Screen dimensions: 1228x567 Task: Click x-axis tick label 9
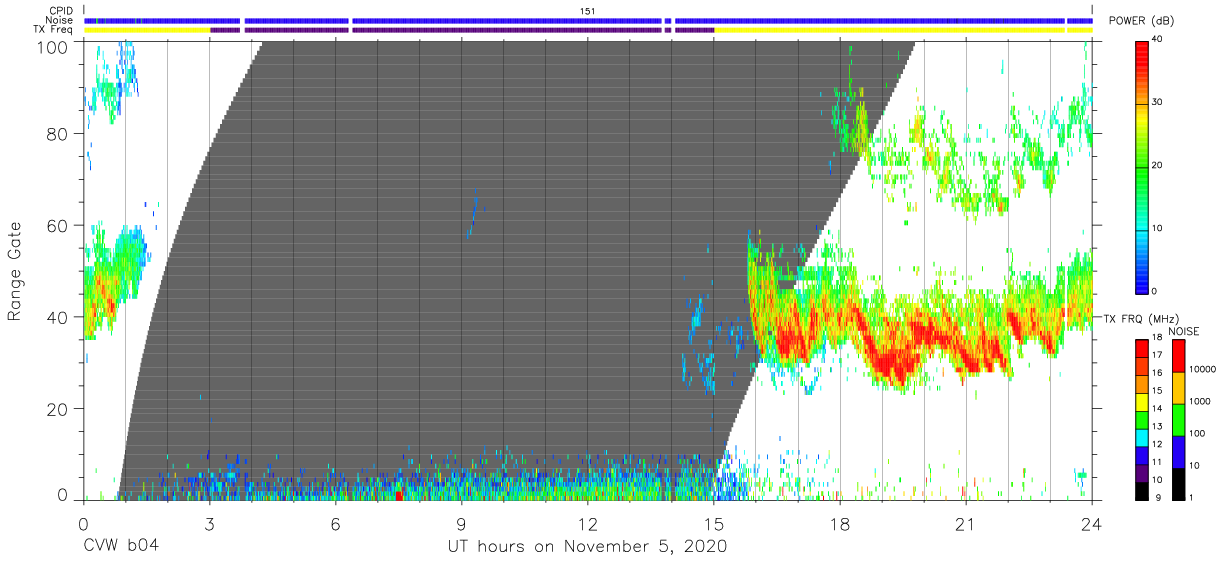[x=461, y=524]
